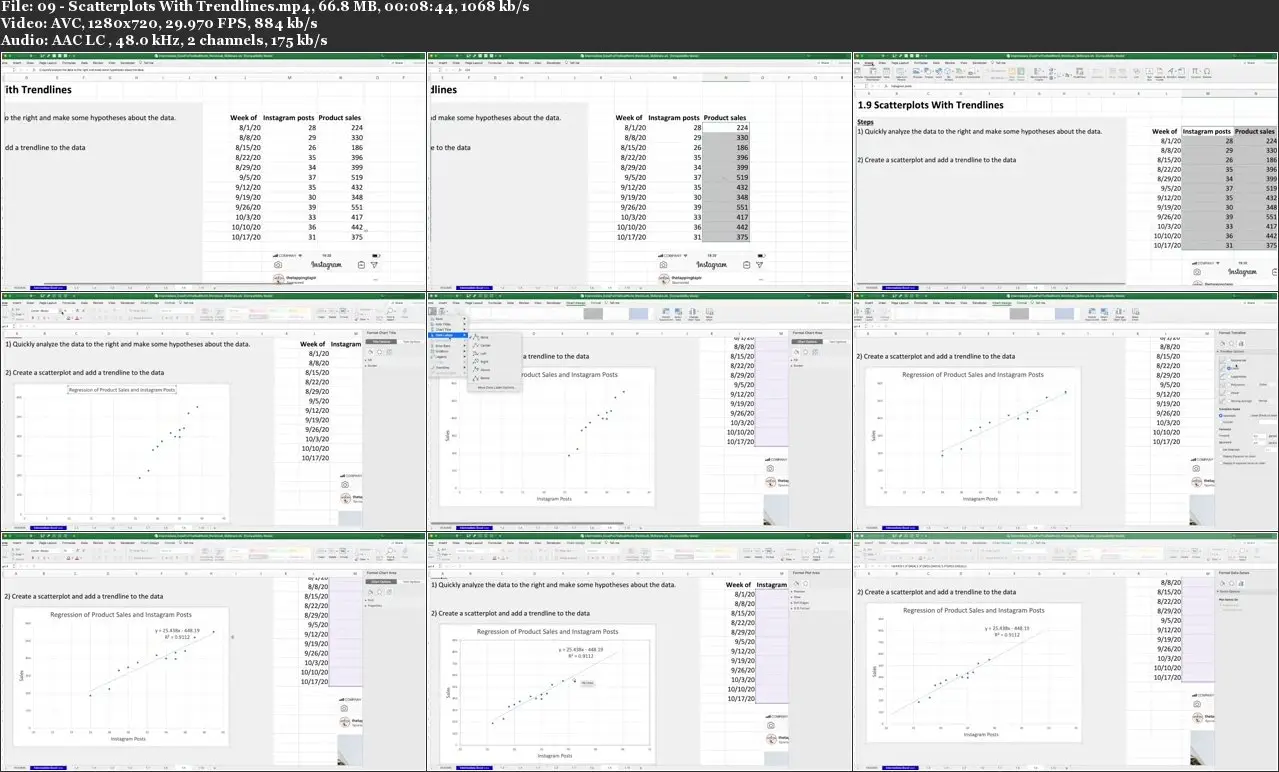The height and width of the screenshot is (772, 1279).
Task: Enable Set Intercept checkbox
Action: tap(1221, 450)
